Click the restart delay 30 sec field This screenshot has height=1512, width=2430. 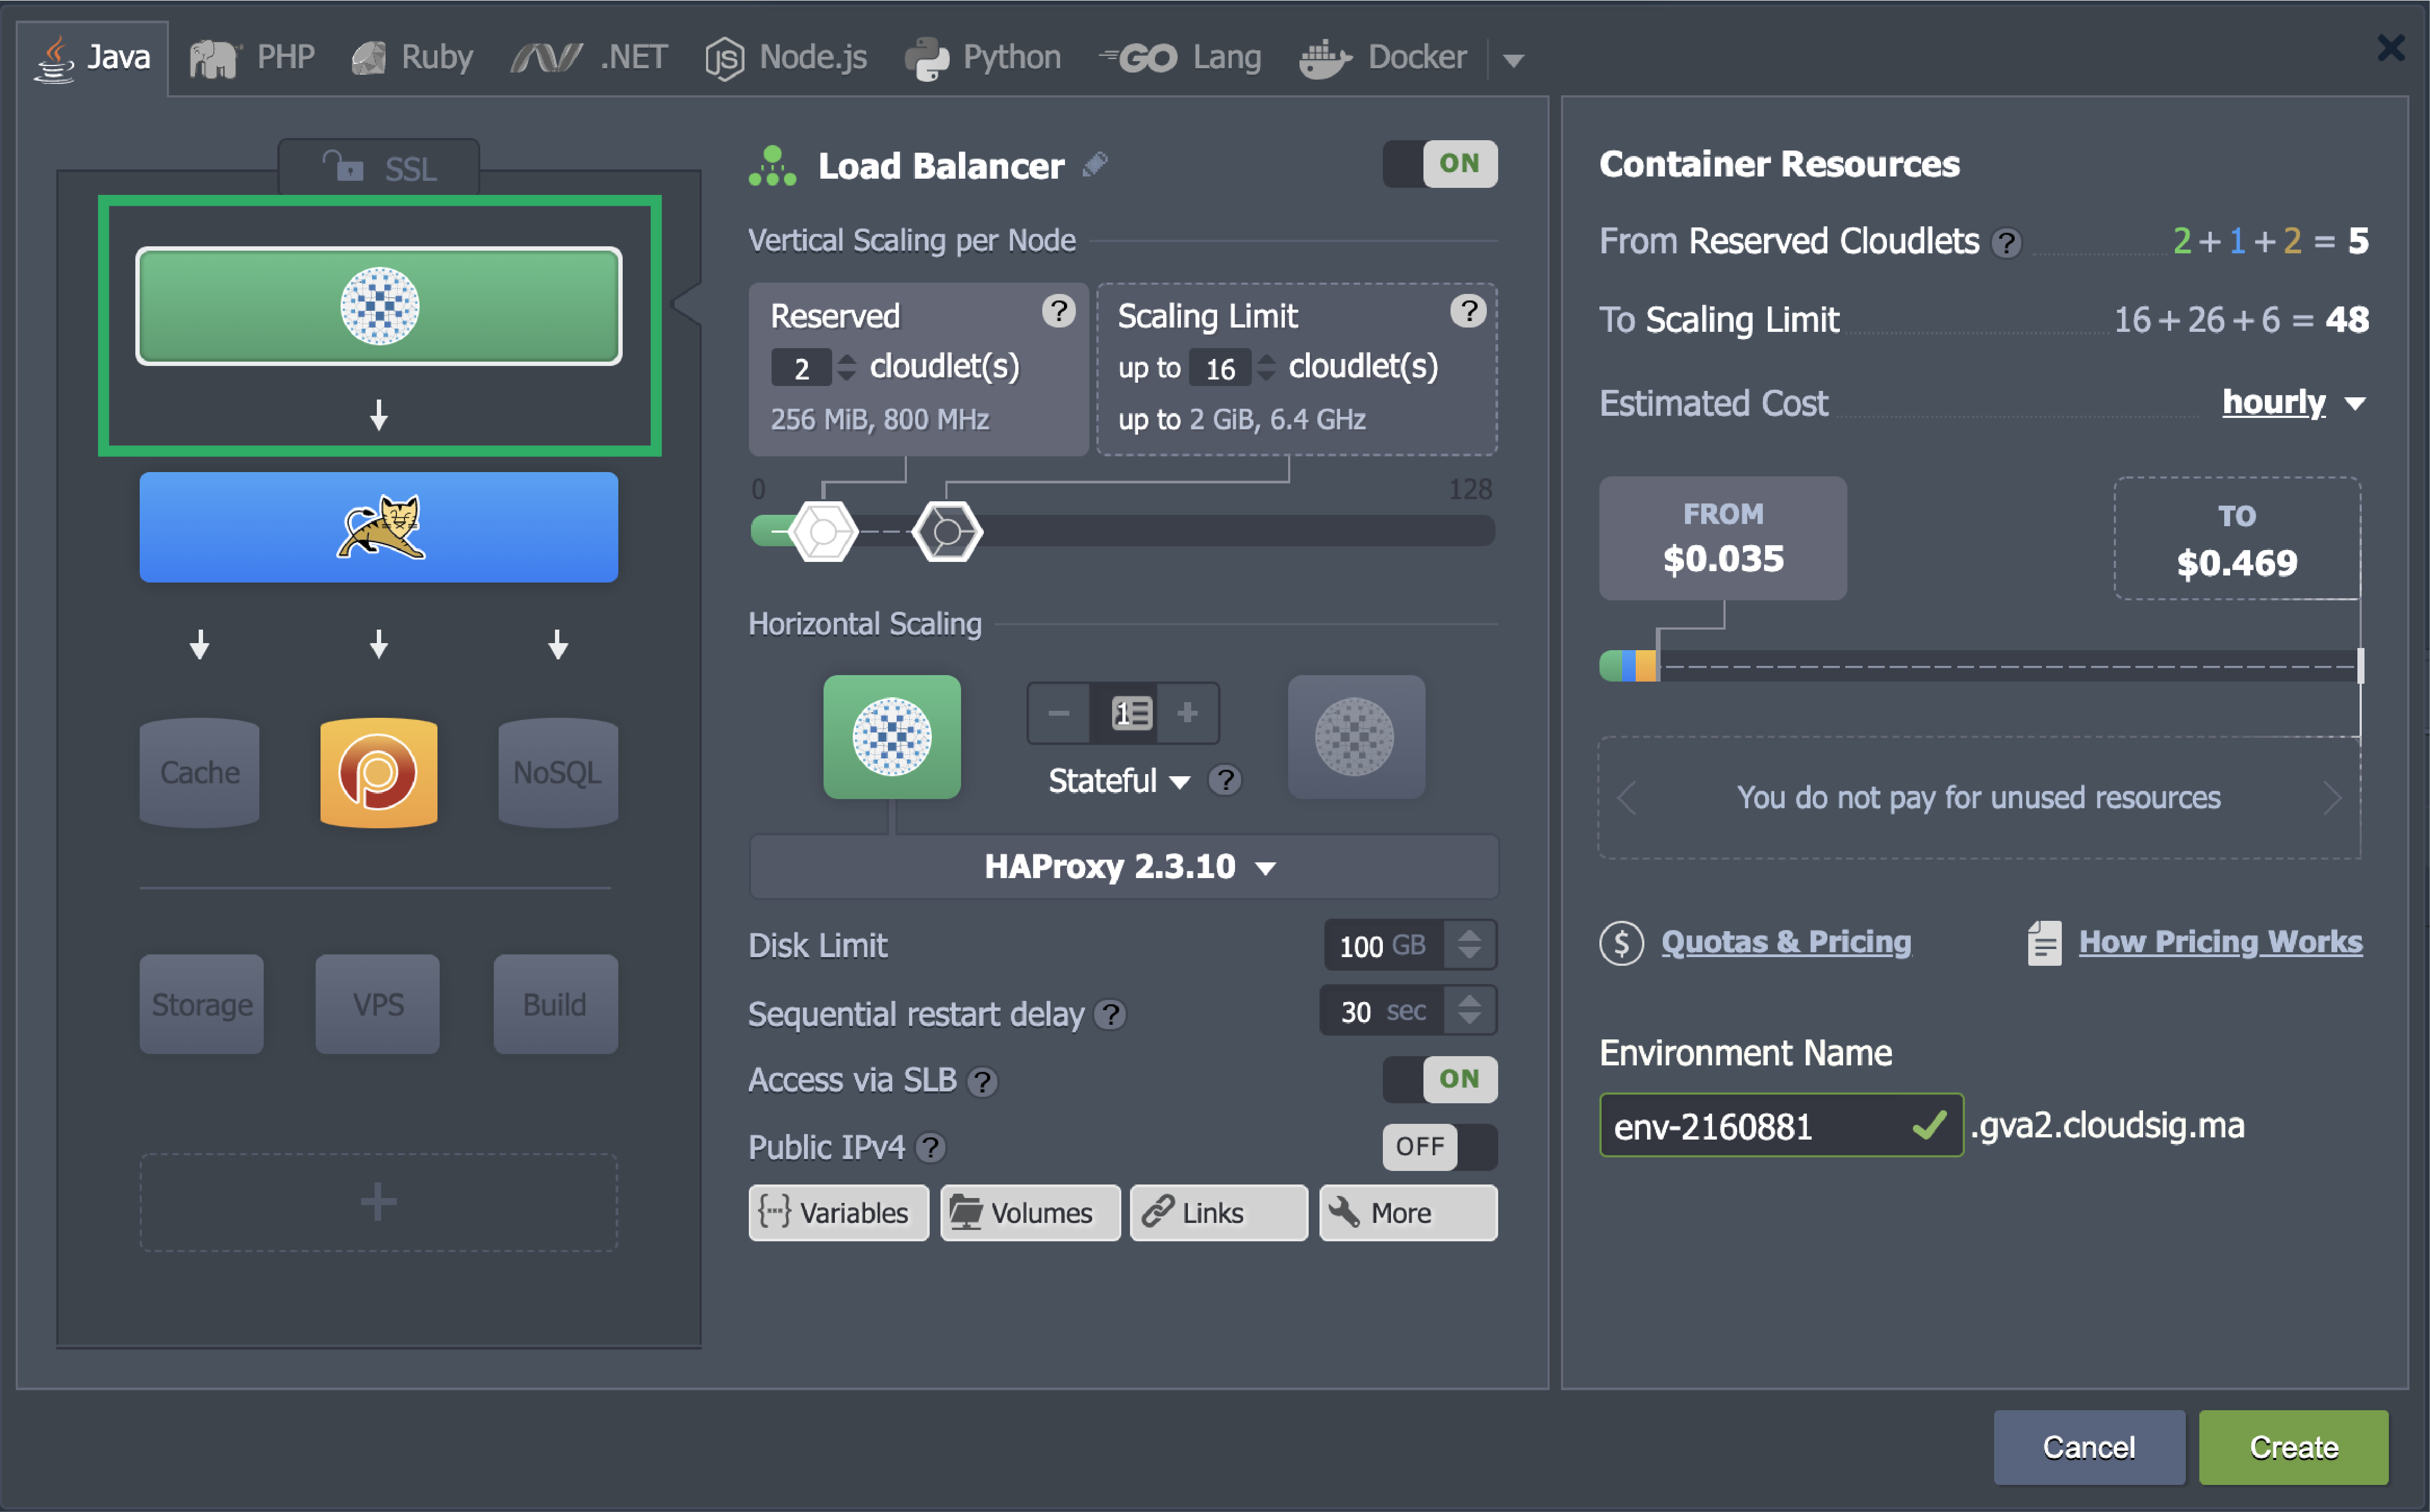pos(1381,1011)
